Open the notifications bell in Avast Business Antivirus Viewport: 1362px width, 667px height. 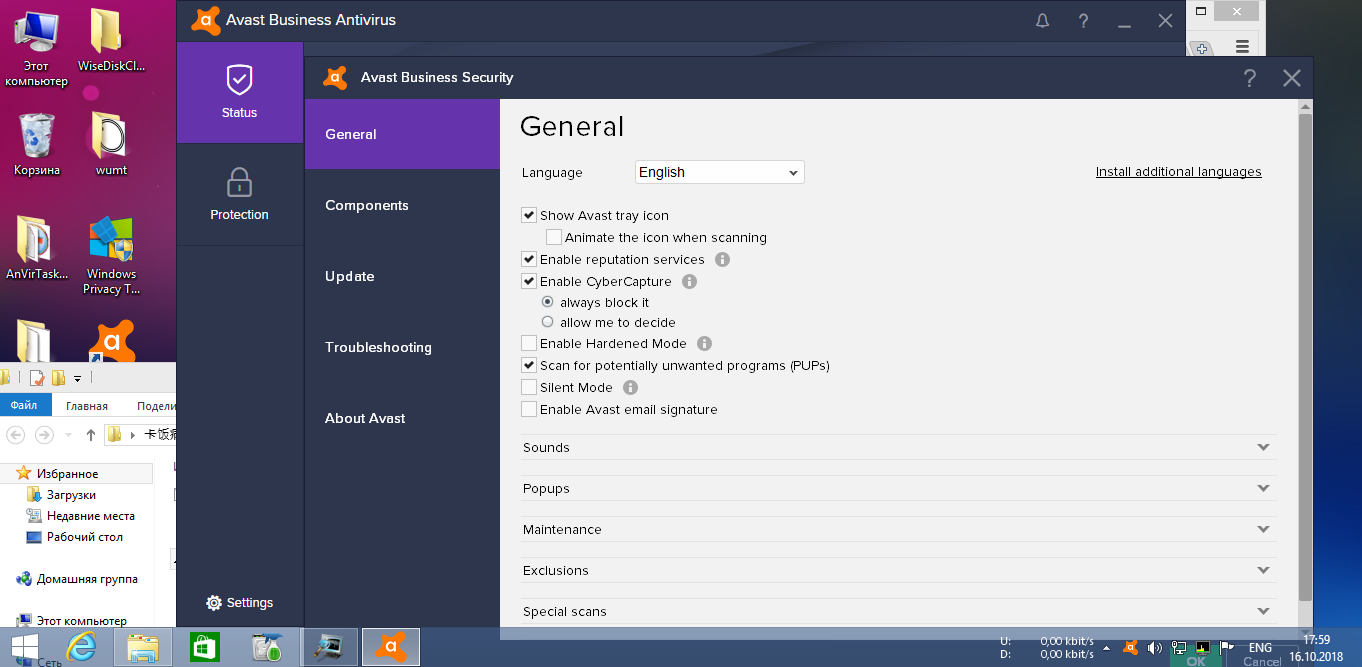pyautogui.click(x=1043, y=20)
